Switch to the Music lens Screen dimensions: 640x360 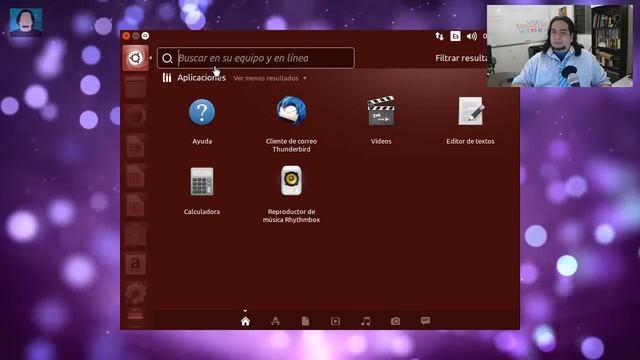(366, 321)
